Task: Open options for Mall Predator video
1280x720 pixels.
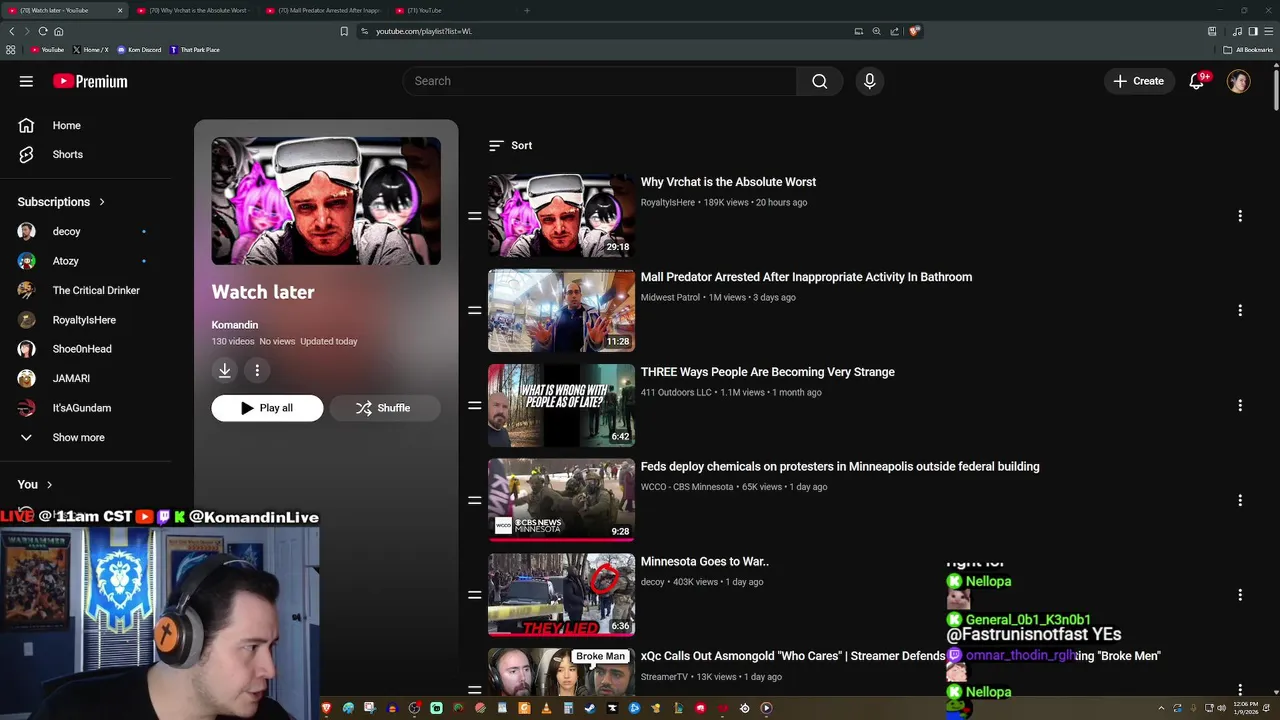Action: click(1240, 311)
